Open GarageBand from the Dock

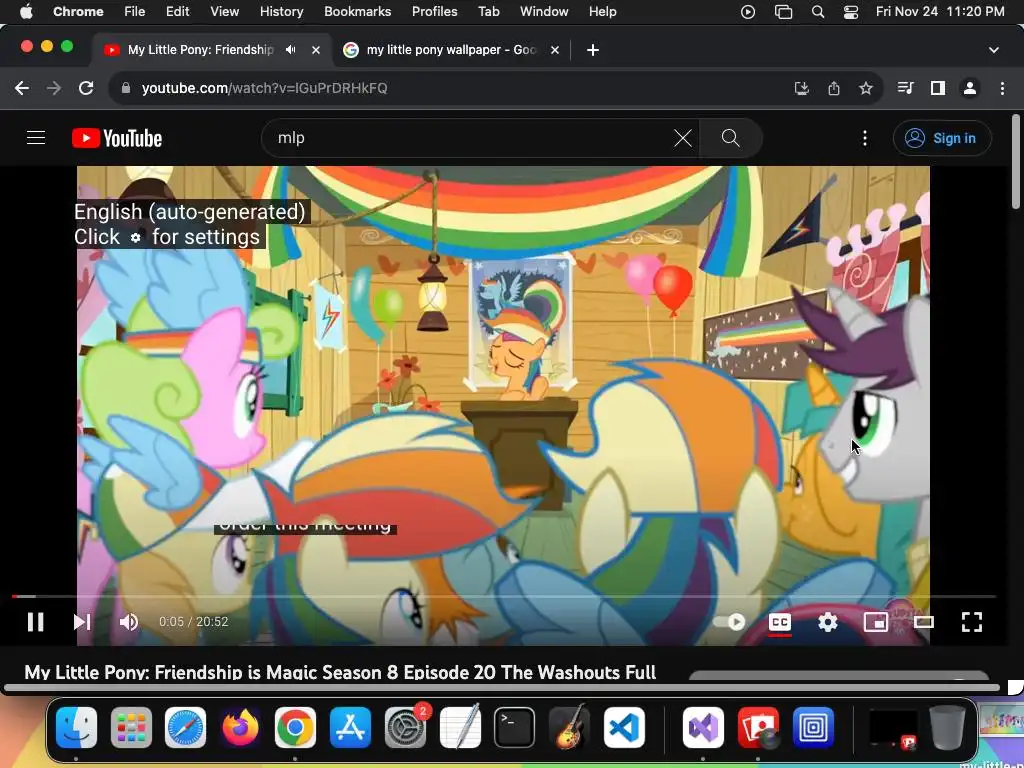(569, 727)
